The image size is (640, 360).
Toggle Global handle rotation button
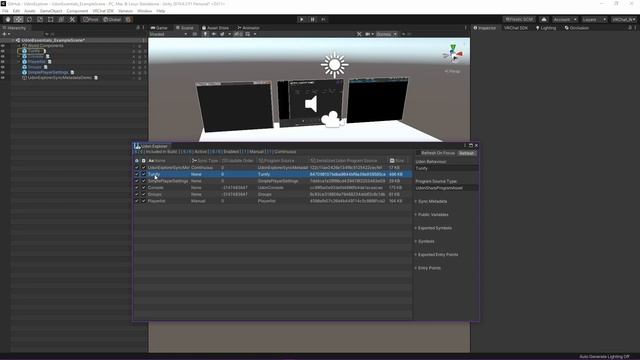click(112, 20)
